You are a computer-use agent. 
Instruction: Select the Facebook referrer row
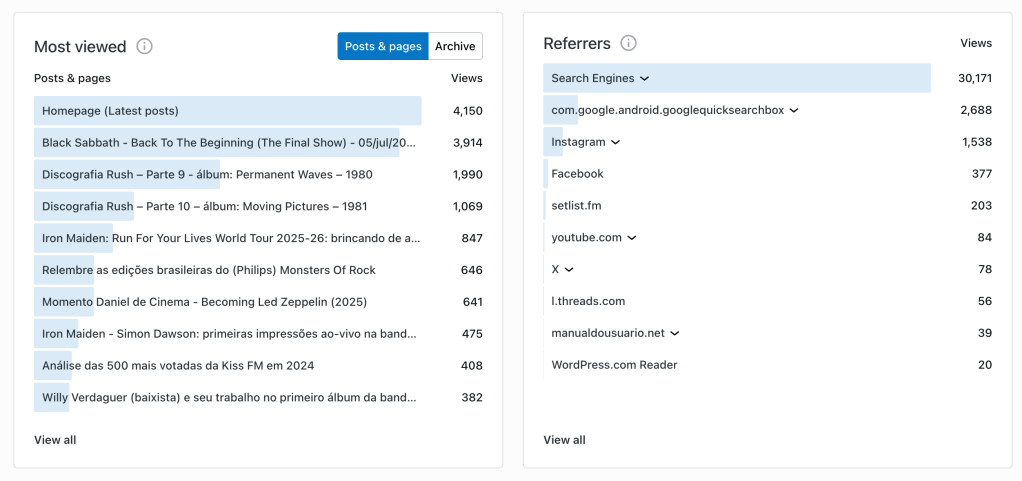[577, 174]
